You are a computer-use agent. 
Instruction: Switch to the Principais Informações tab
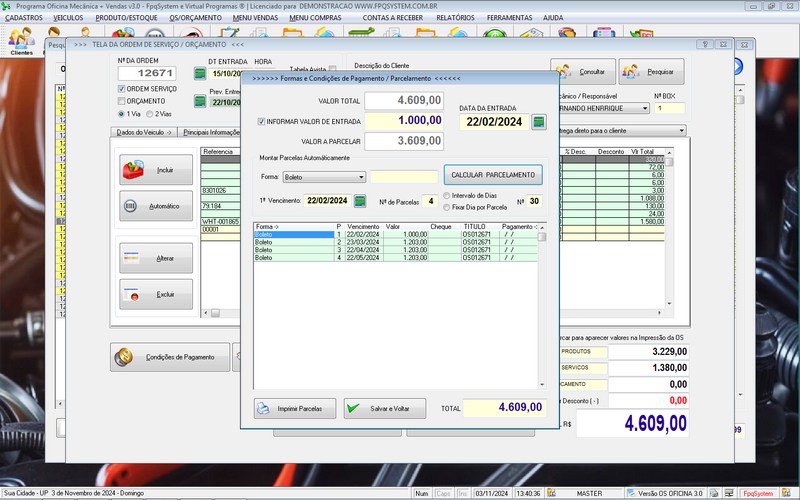tap(211, 132)
